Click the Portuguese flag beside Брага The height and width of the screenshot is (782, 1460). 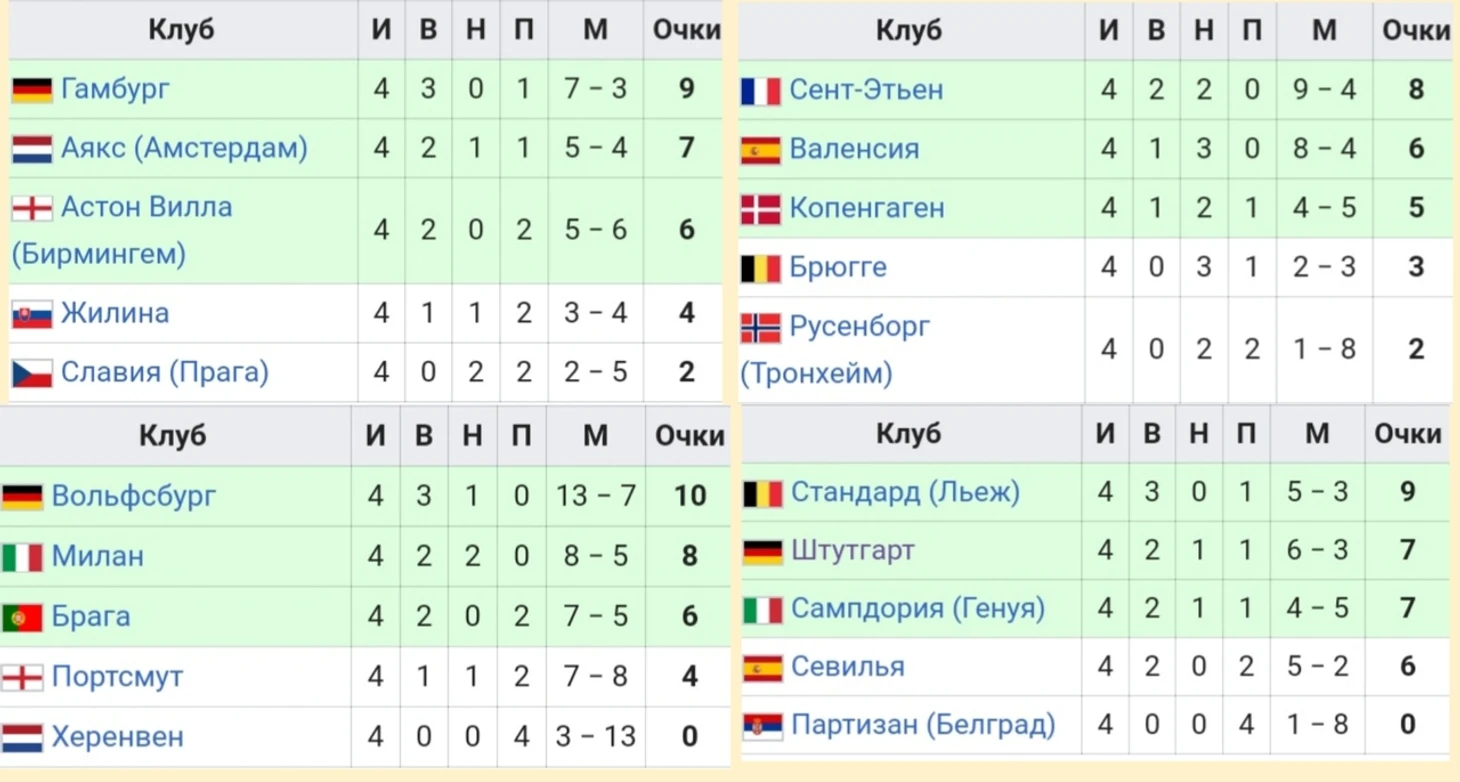22,617
